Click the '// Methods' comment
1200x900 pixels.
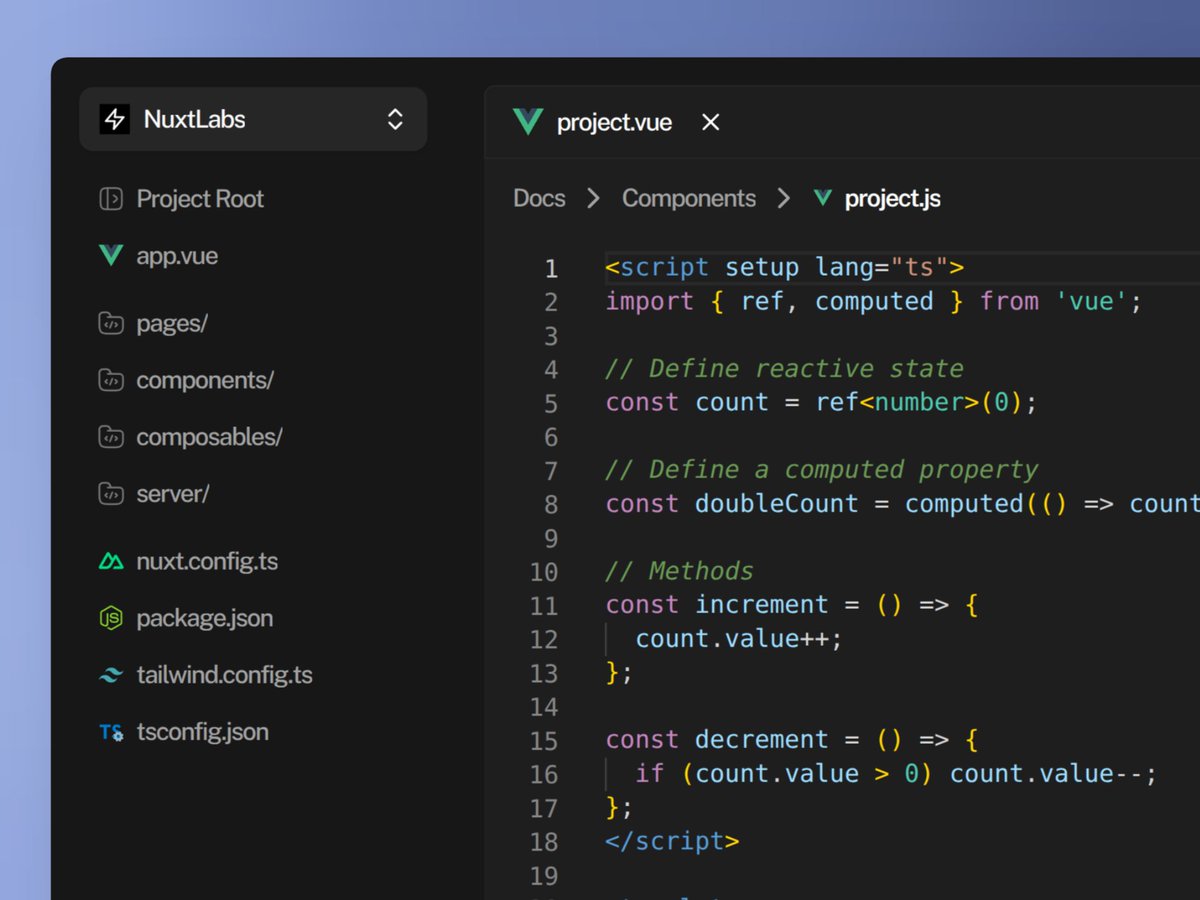(x=679, y=571)
